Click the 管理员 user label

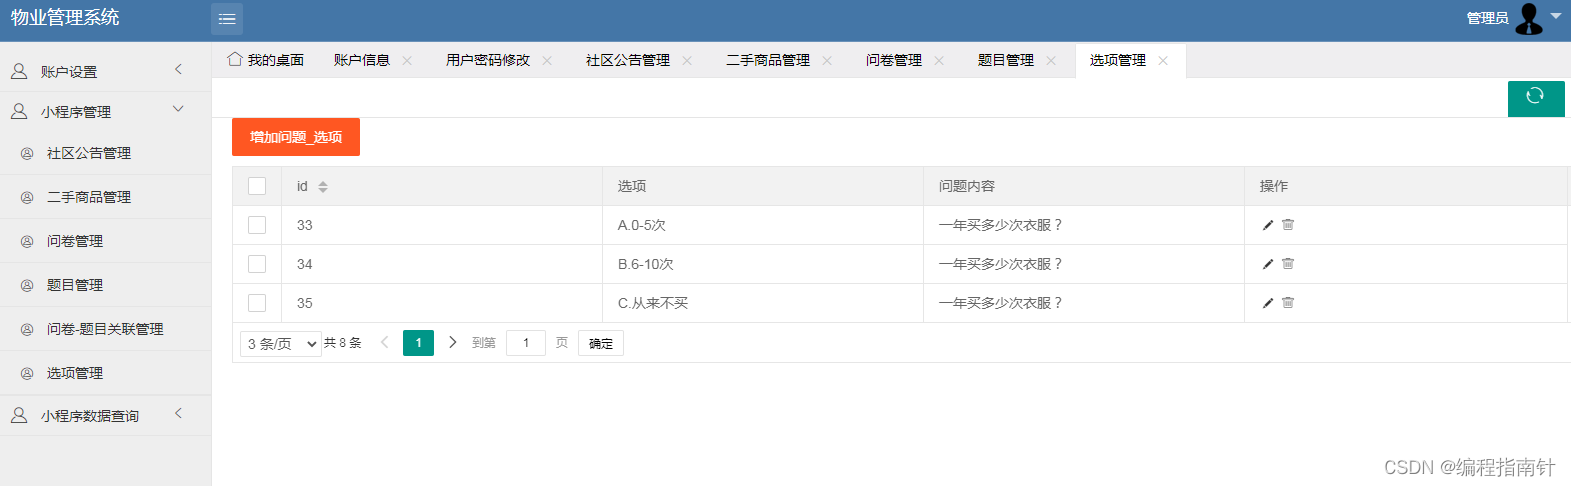coord(1487,18)
